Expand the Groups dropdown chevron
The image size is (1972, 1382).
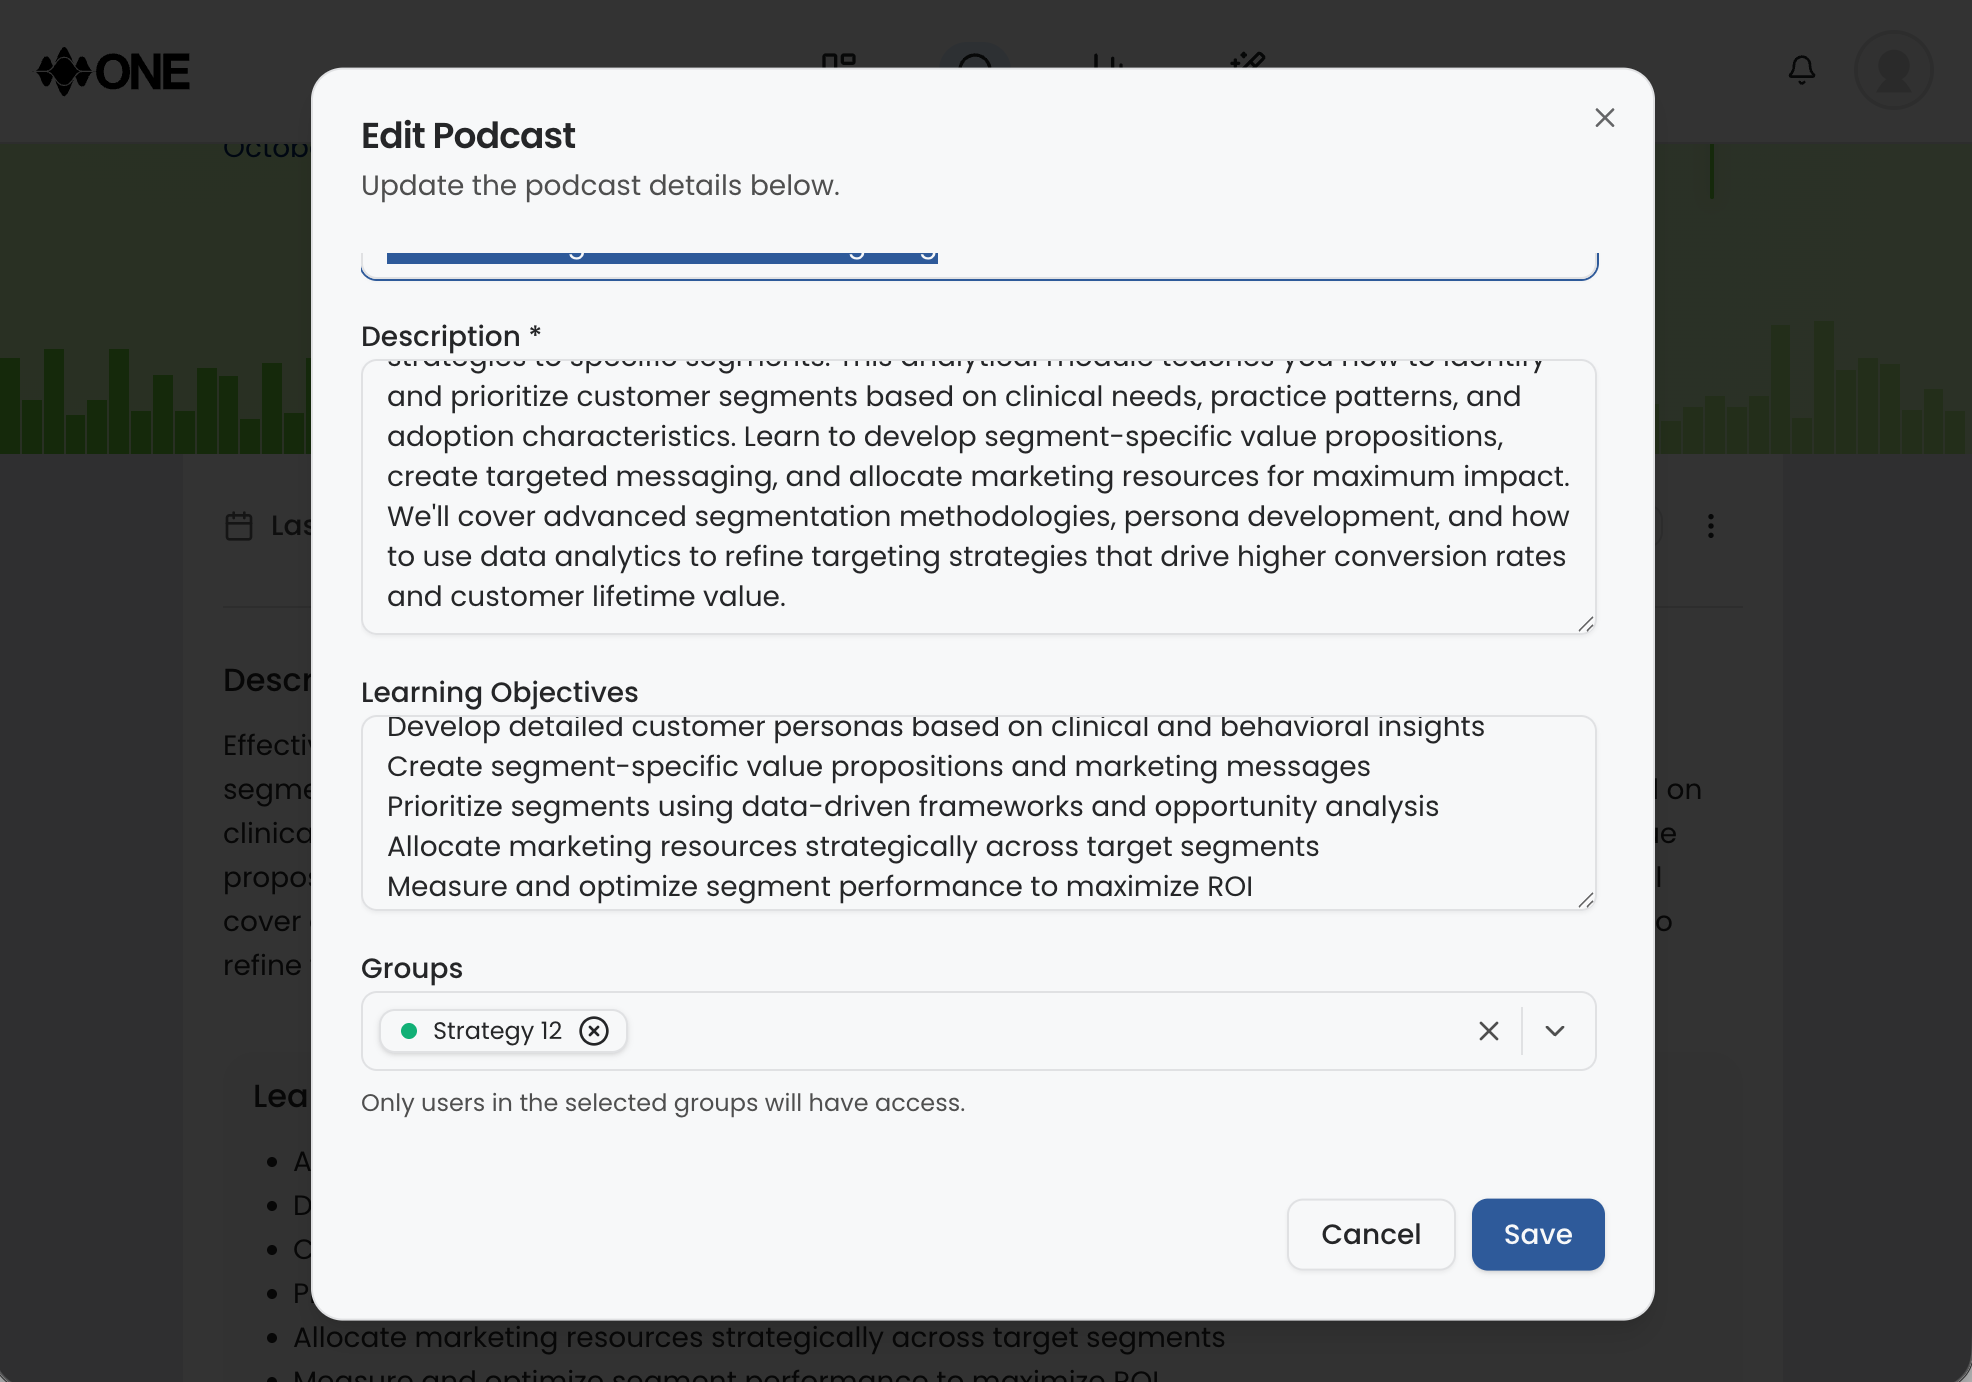point(1554,1031)
